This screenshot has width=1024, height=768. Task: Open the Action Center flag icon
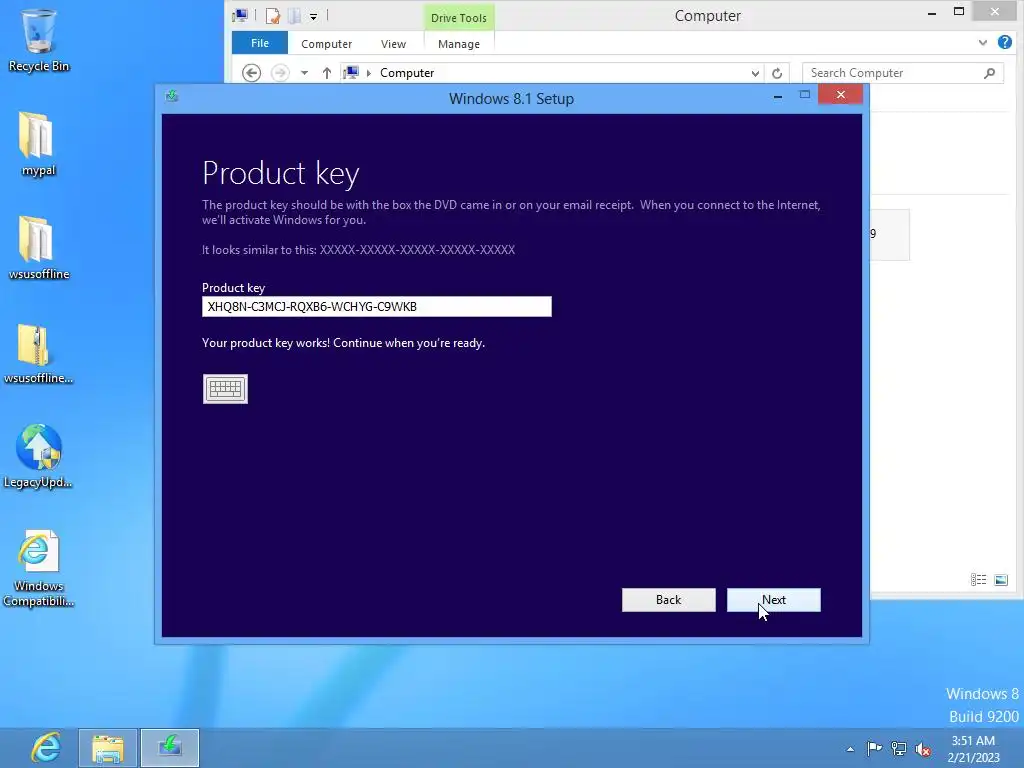tap(874, 749)
